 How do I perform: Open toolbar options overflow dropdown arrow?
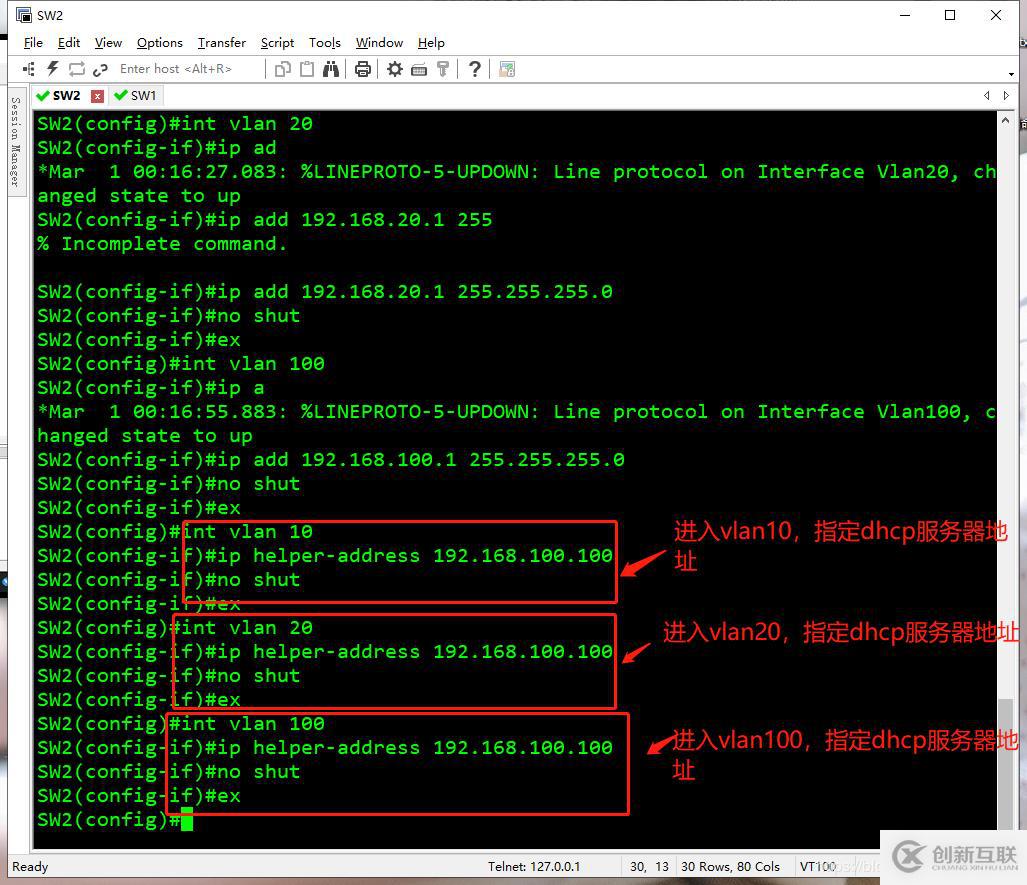tap(1011, 74)
